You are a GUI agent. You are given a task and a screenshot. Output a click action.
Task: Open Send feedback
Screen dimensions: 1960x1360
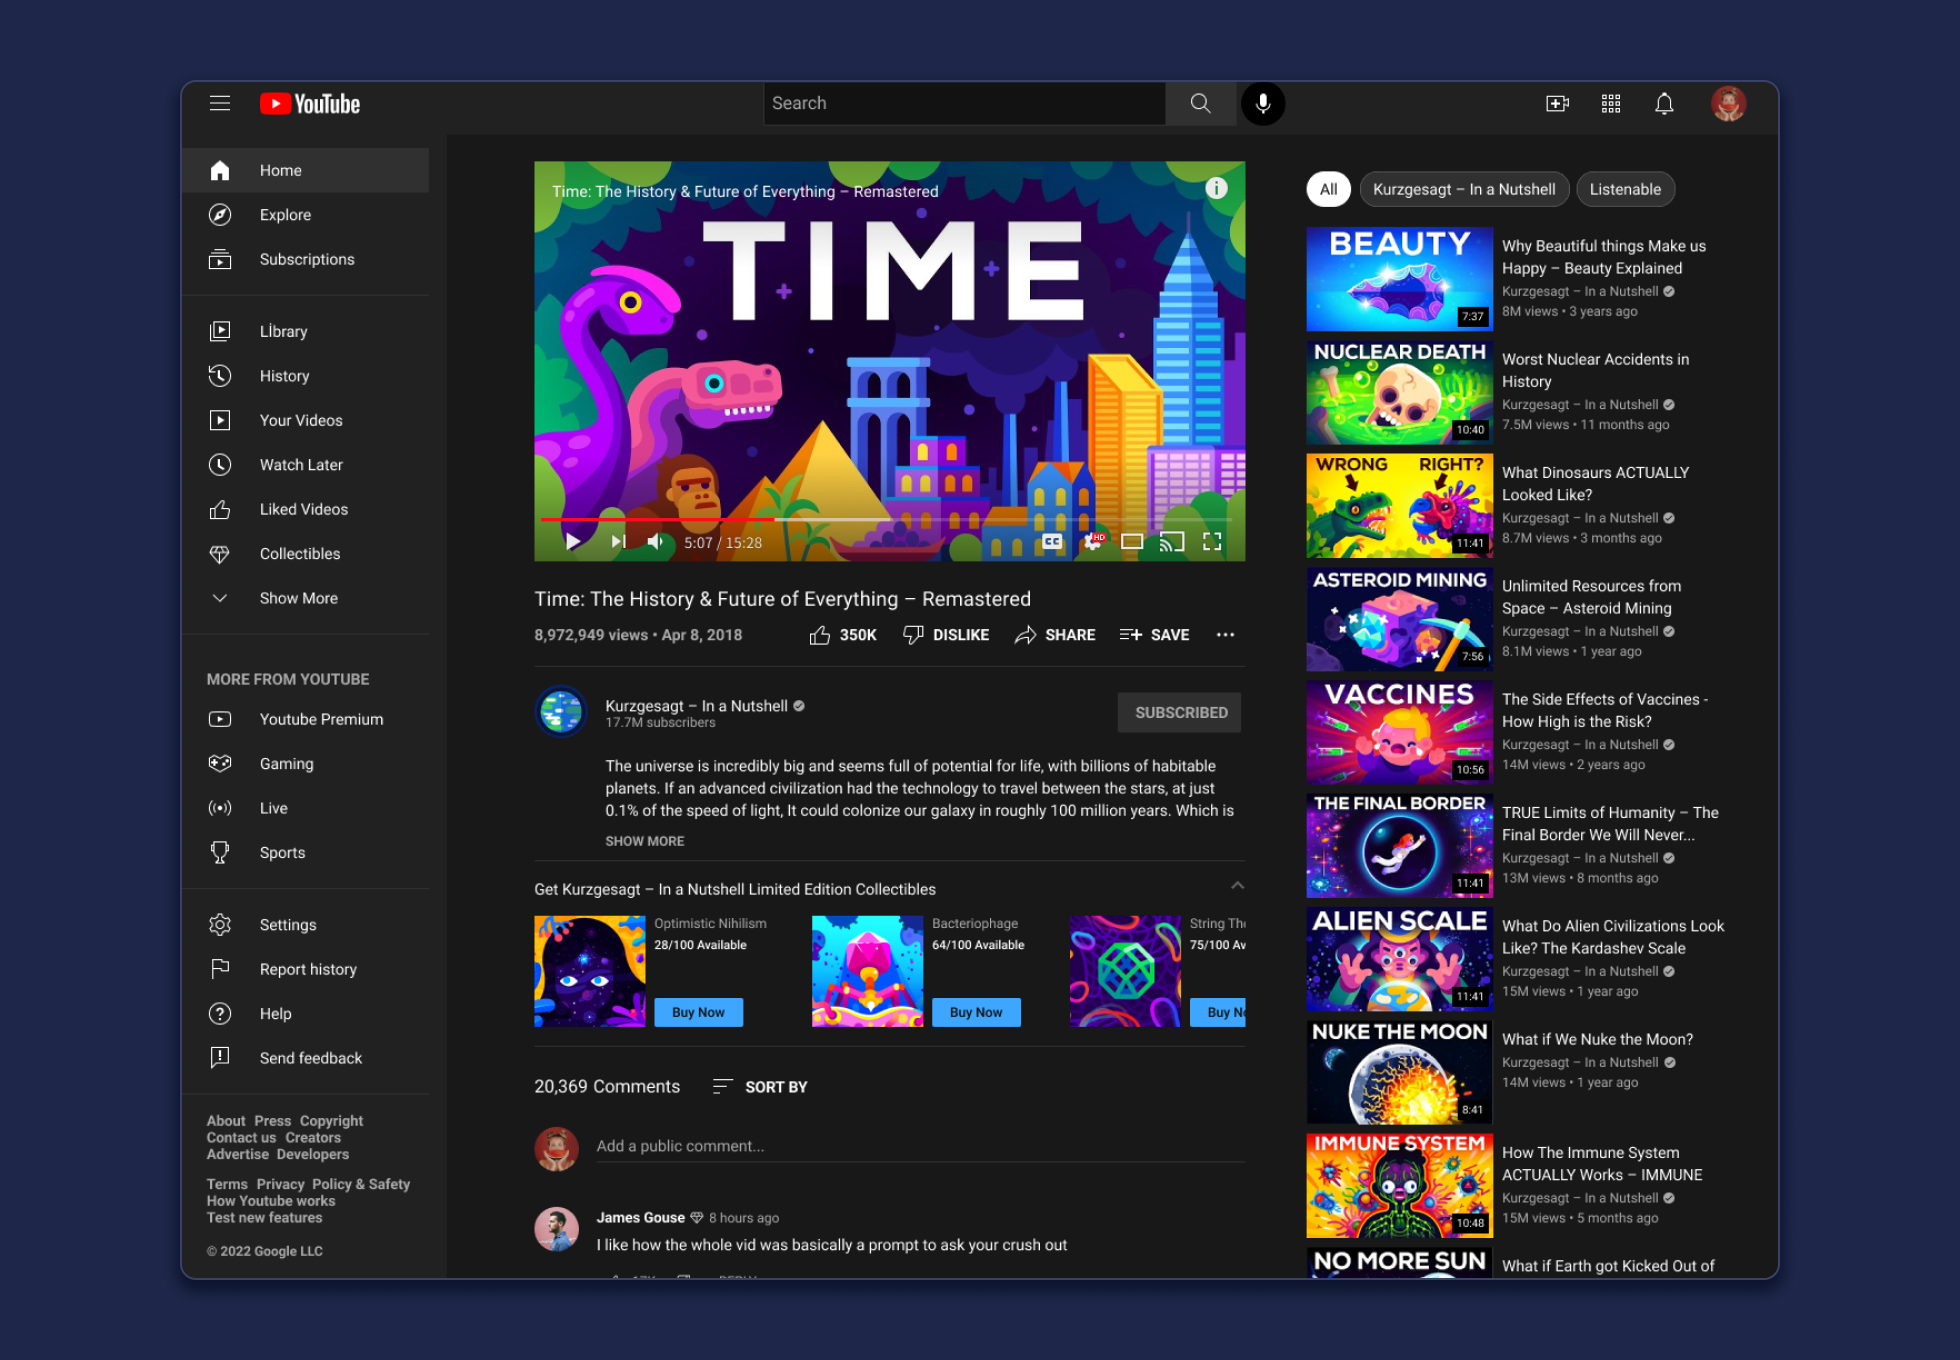[x=305, y=1058]
